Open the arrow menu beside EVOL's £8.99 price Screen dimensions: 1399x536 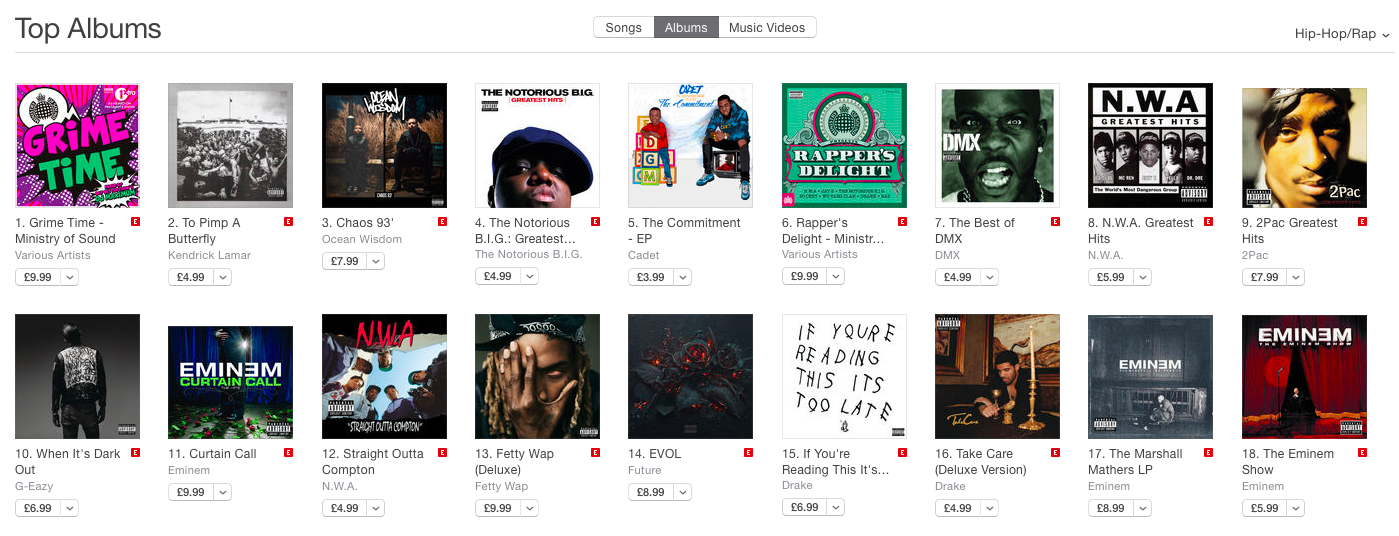[683, 492]
